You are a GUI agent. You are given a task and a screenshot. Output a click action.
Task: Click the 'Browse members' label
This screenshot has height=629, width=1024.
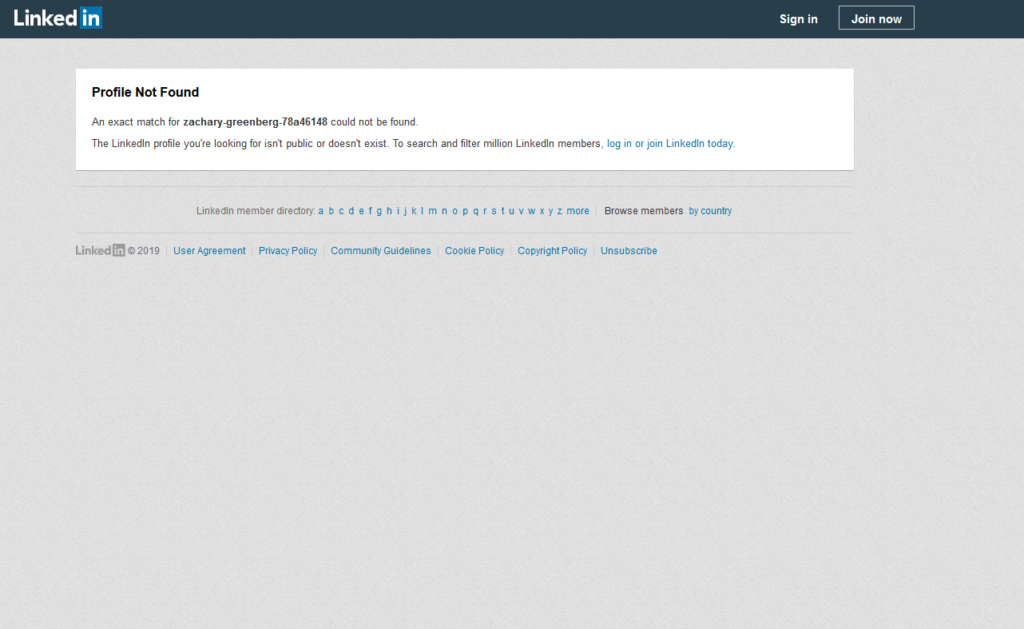point(643,211)
